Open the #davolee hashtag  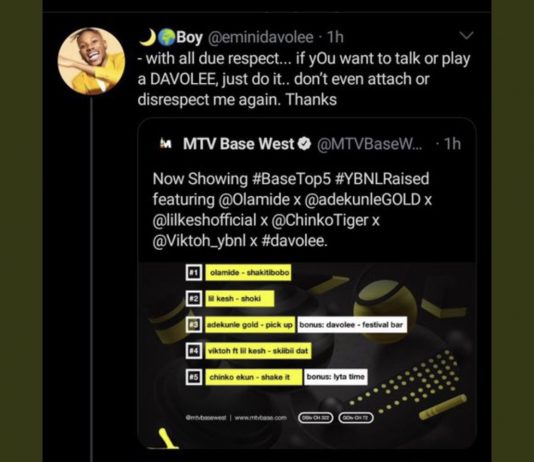(294, 241)
